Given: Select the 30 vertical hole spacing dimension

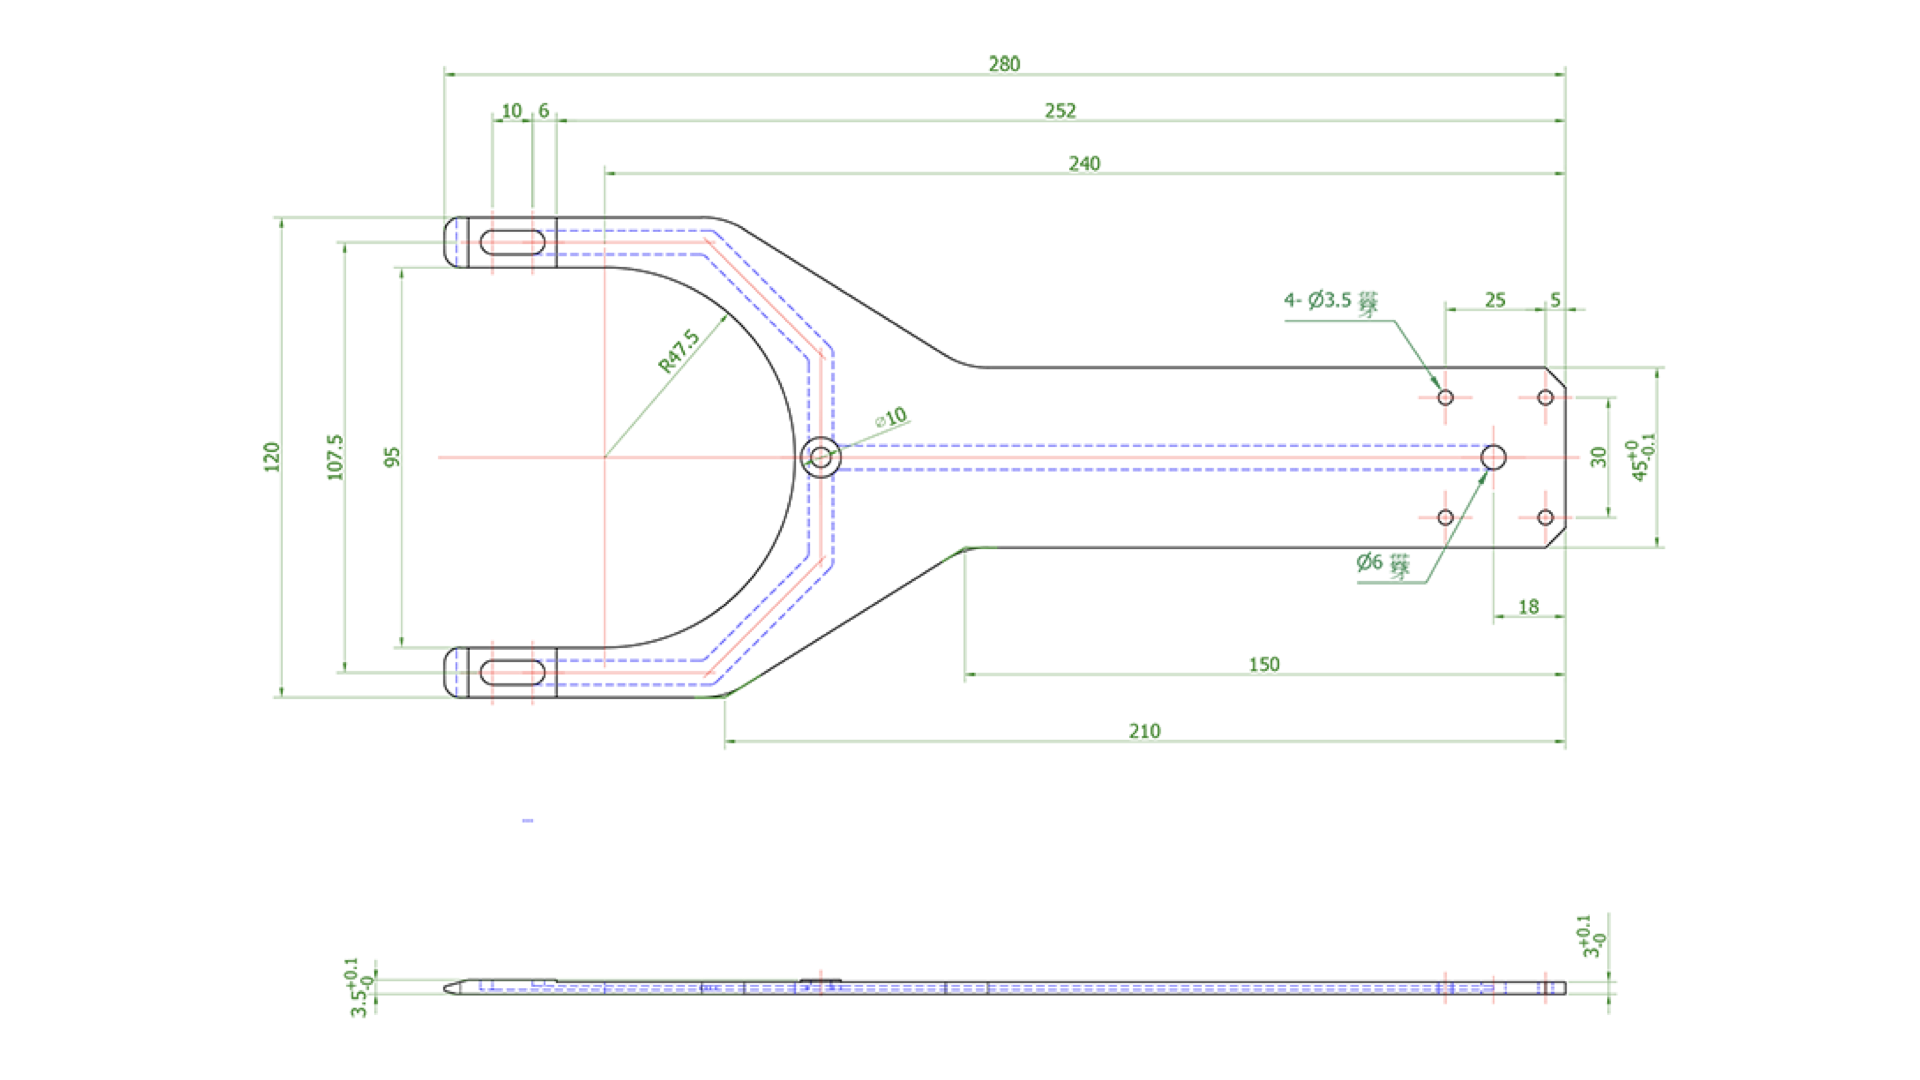Looking at the screenshot, I should point(1598,457).
